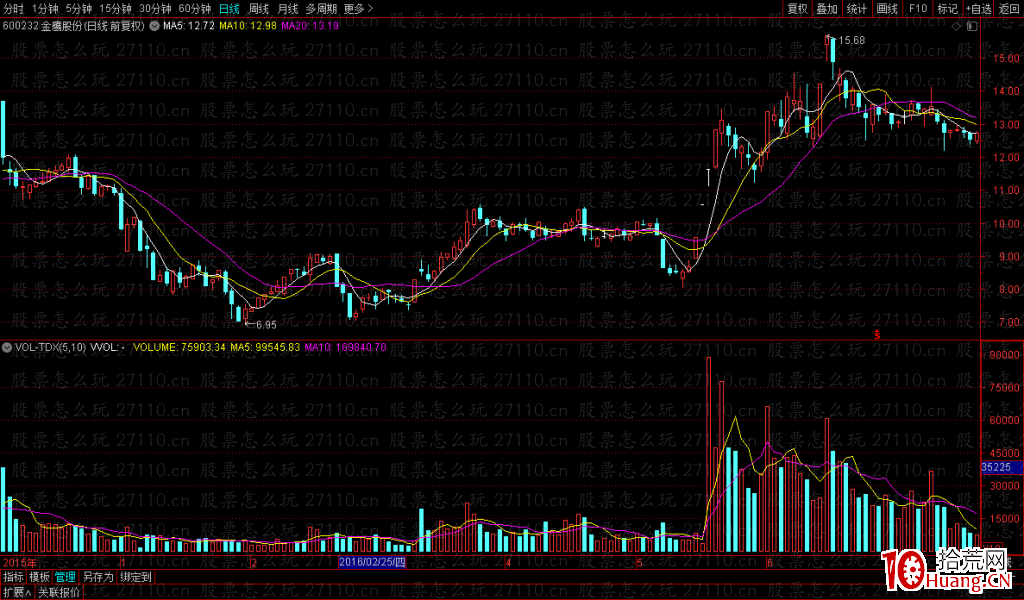The width and height of the screenshot is (1024, 600).
Task: Select the 60分钟 period tab
Action: [195, 8]
